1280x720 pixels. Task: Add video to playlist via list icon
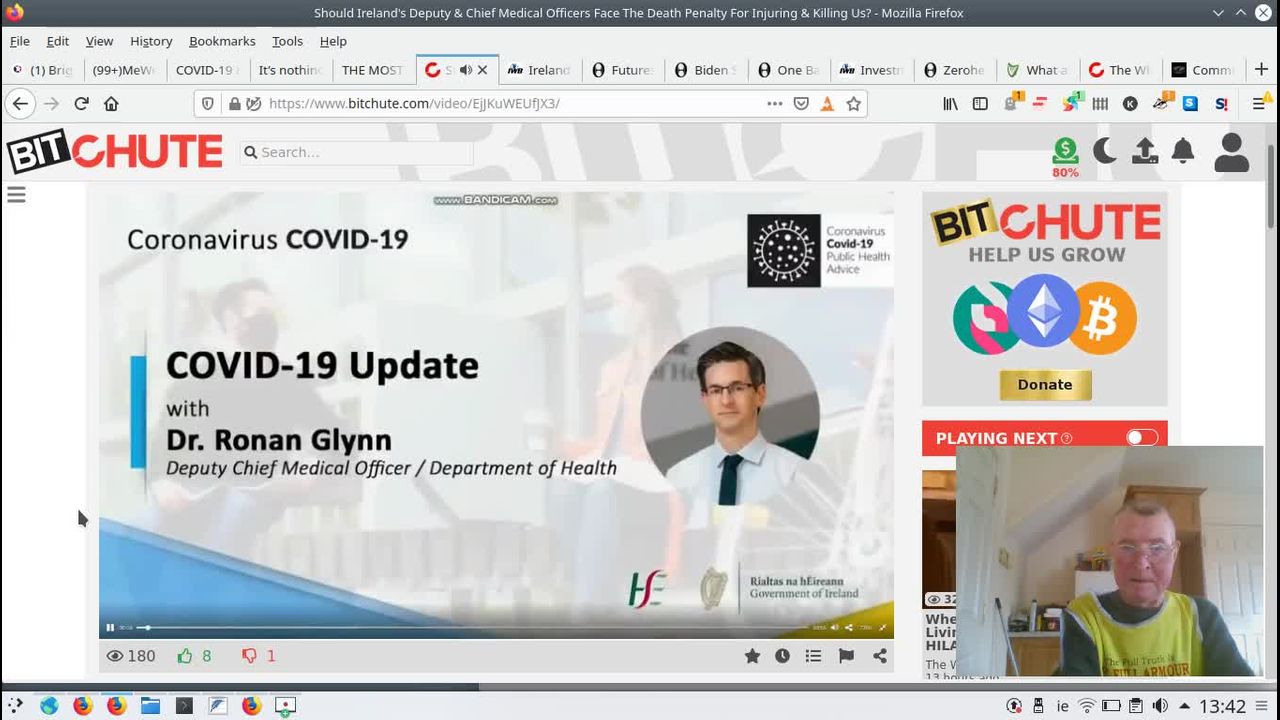pos(813,656)
